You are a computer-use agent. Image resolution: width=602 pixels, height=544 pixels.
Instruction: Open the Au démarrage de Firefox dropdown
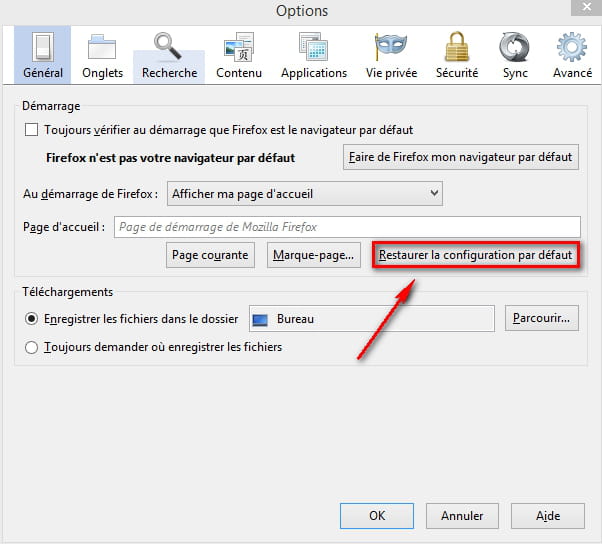pos(304,194)
